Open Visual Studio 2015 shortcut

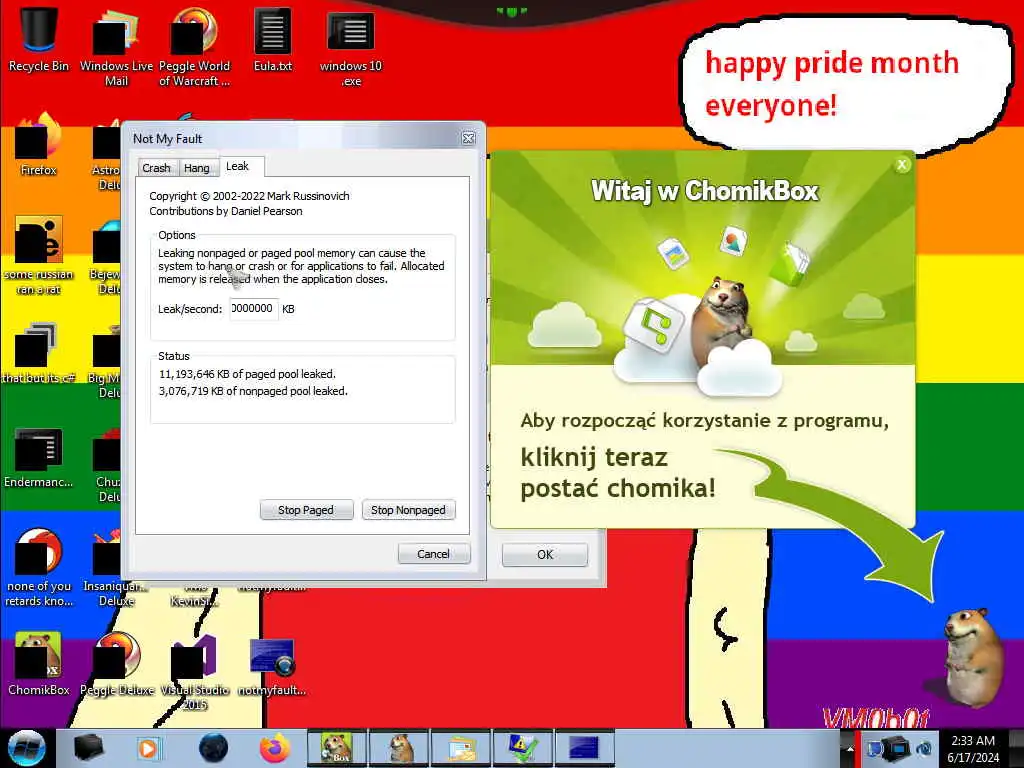coord(195,671)
